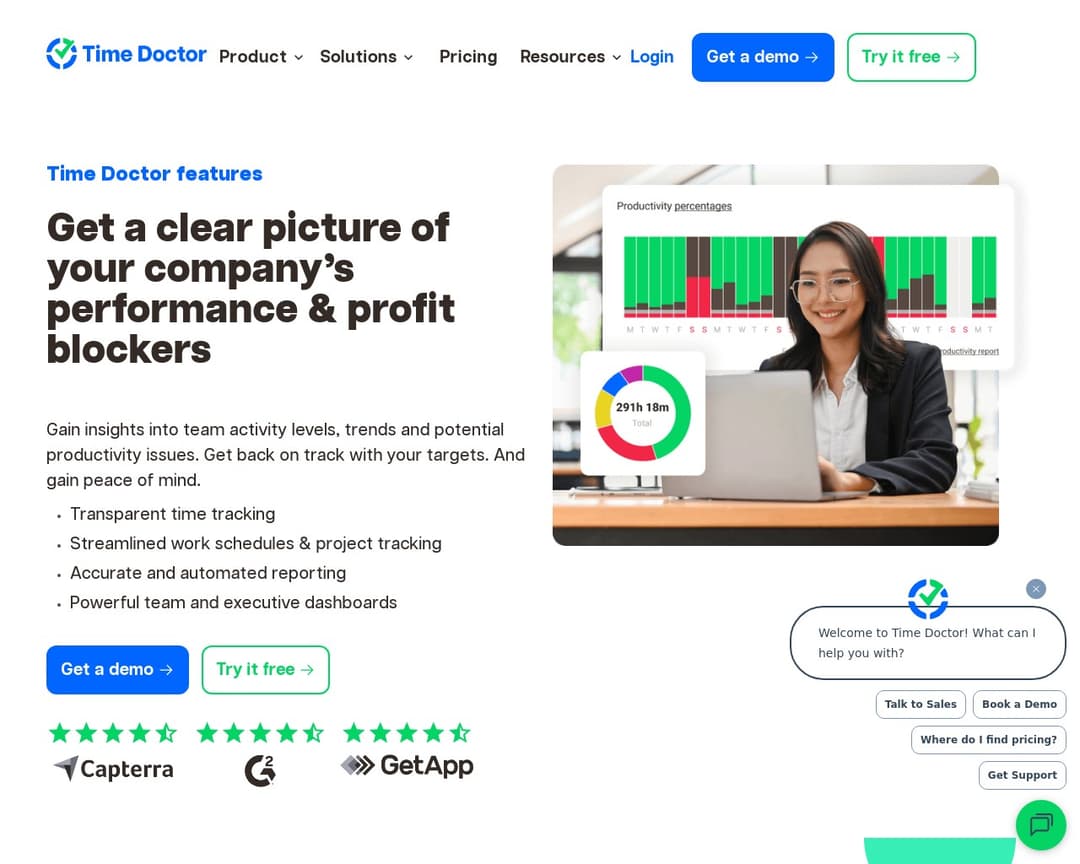1080x864 pixels.
Task: Click the GetApp rating logo
Action: coord(407,765)
